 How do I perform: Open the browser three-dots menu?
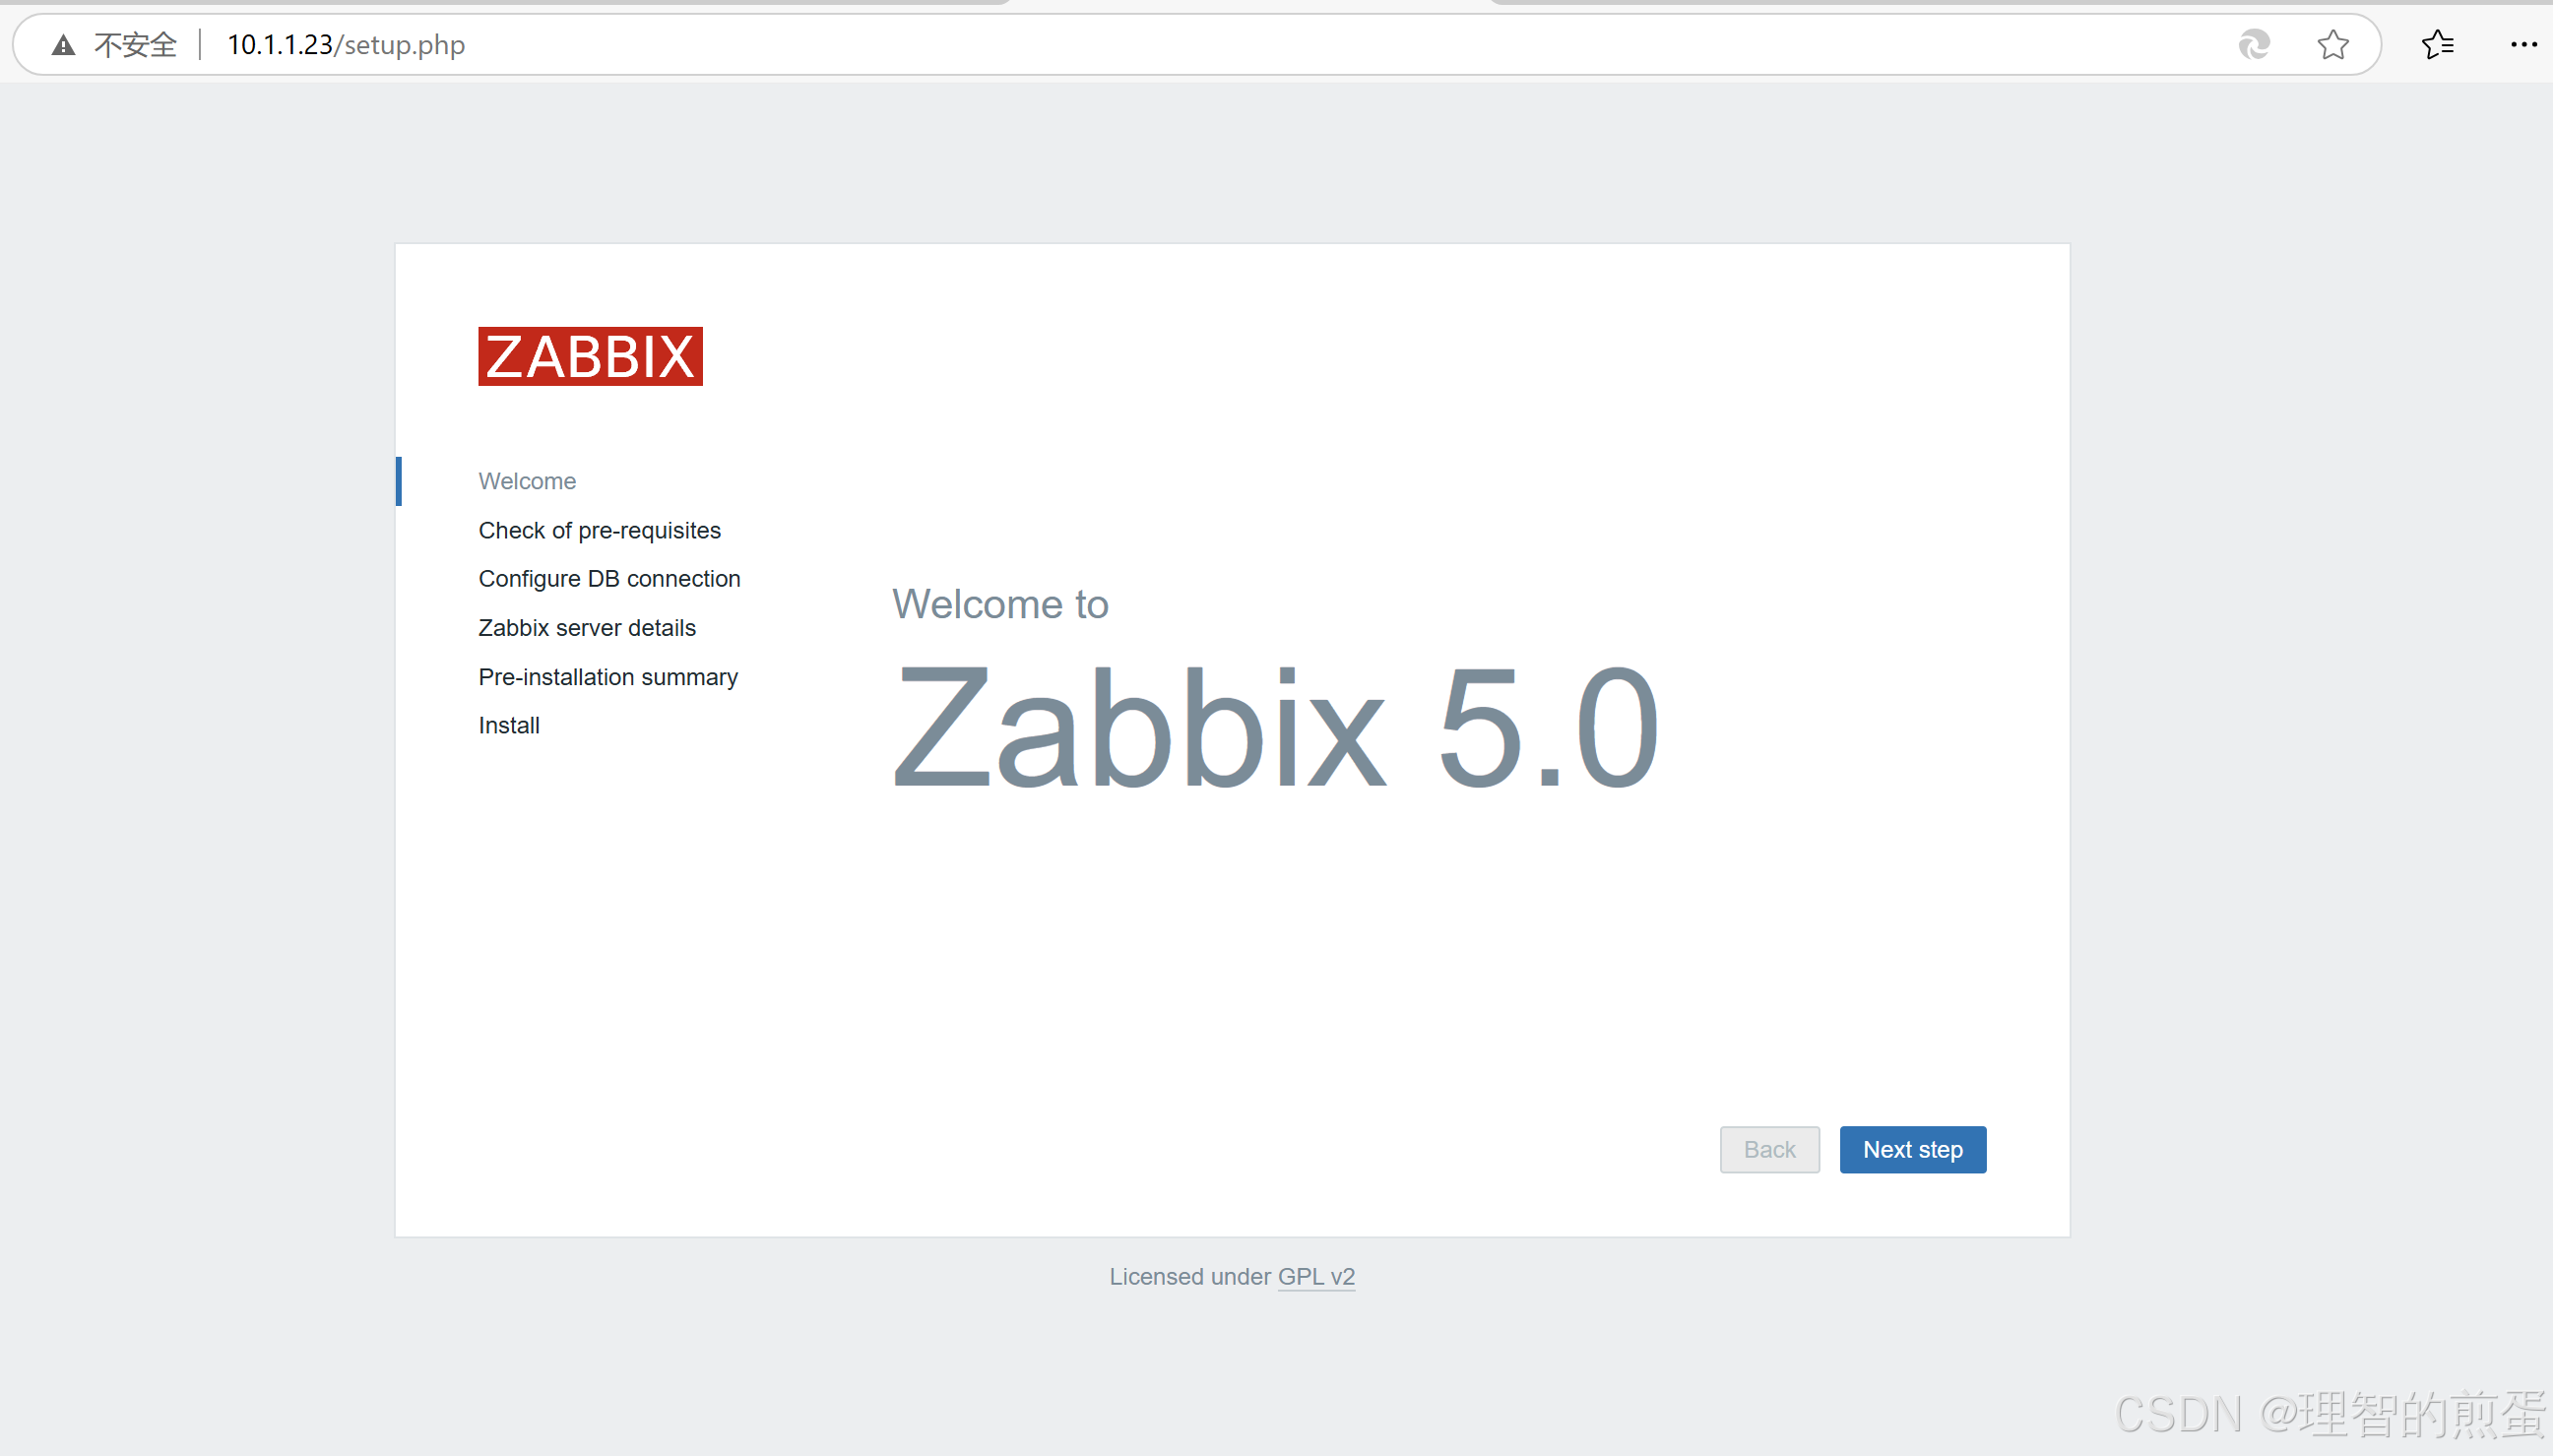click(x=2522, y=45)
